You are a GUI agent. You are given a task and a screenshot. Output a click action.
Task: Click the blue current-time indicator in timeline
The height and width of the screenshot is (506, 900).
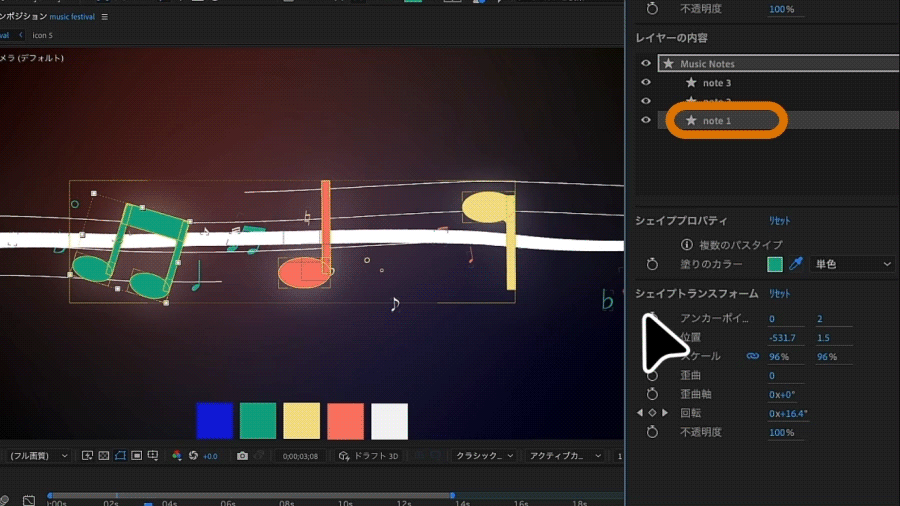[148, 503]
